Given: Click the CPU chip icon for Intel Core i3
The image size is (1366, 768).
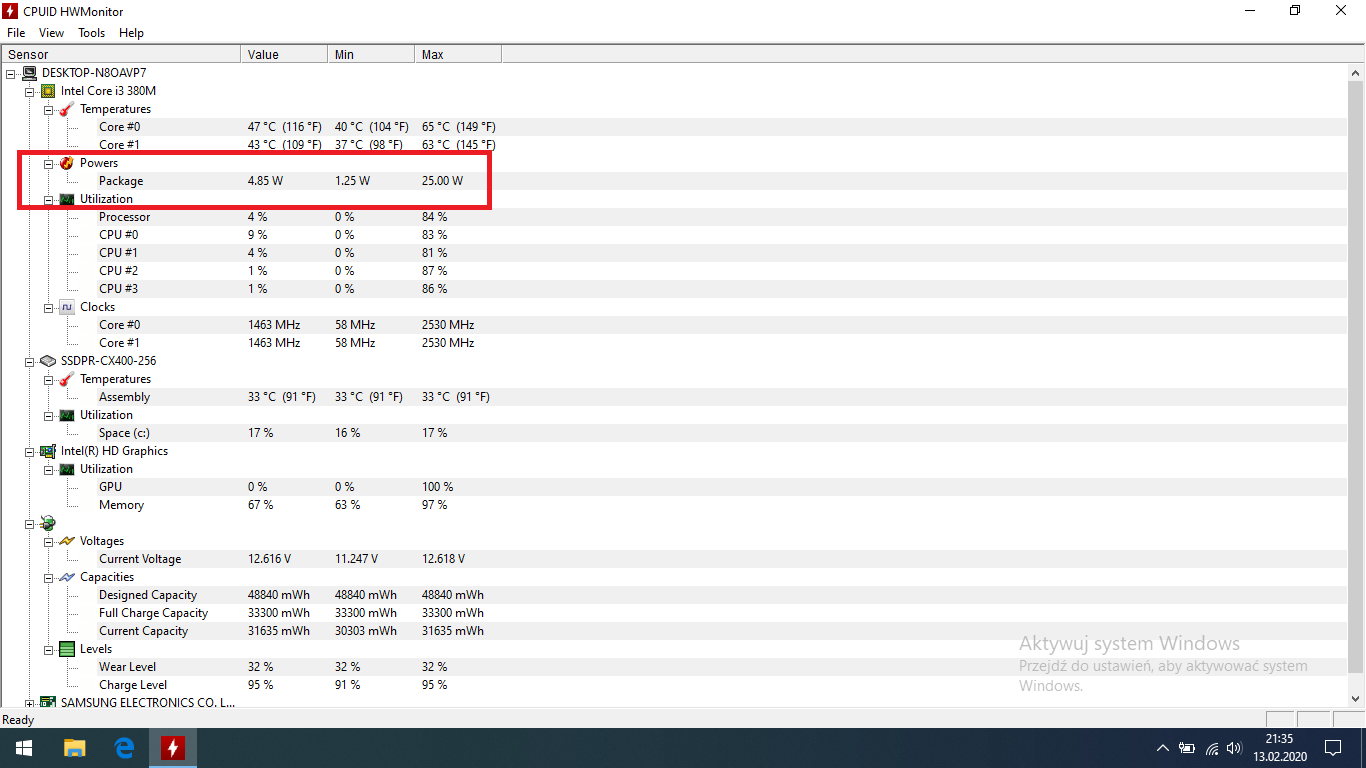Looking at the screenshot, I should click(x=48, y=91).
